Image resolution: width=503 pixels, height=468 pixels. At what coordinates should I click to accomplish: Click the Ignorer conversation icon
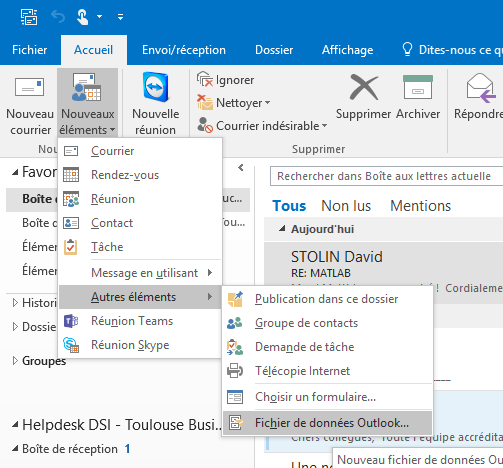205,79
